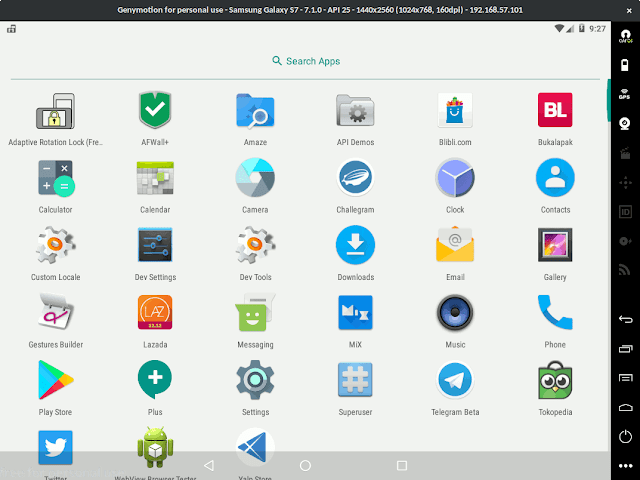640x480 pixels.
Task: Open the Phone dialer app
Action: pyautogui.click(x=555, y=312)
